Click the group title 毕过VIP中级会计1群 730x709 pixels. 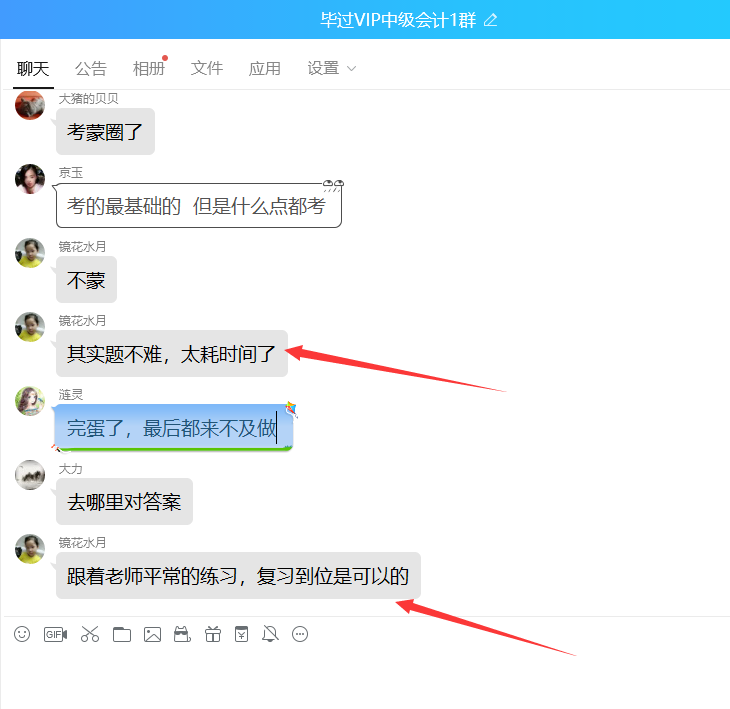point(398,20)
